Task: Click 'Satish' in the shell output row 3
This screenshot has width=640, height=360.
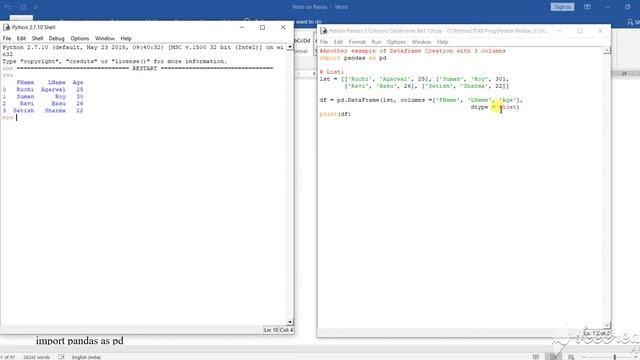Action: (24, 111)
